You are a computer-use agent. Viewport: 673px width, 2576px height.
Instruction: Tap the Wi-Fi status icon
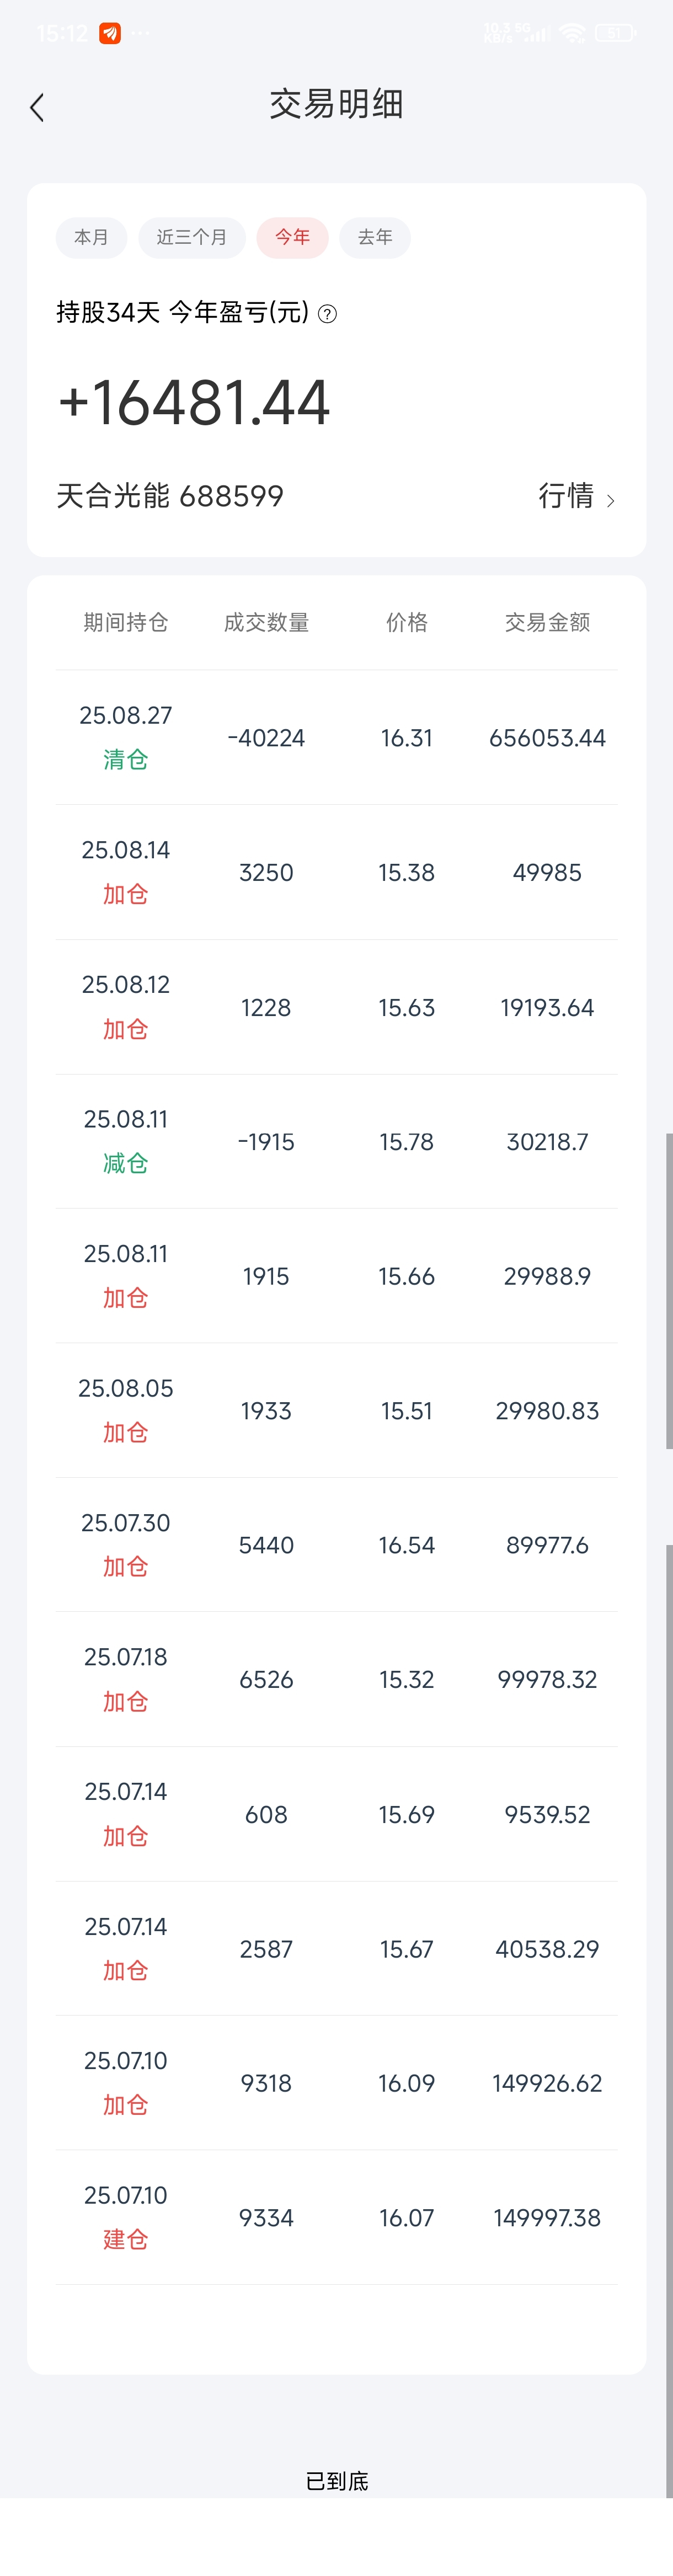[x=572, y=33]
